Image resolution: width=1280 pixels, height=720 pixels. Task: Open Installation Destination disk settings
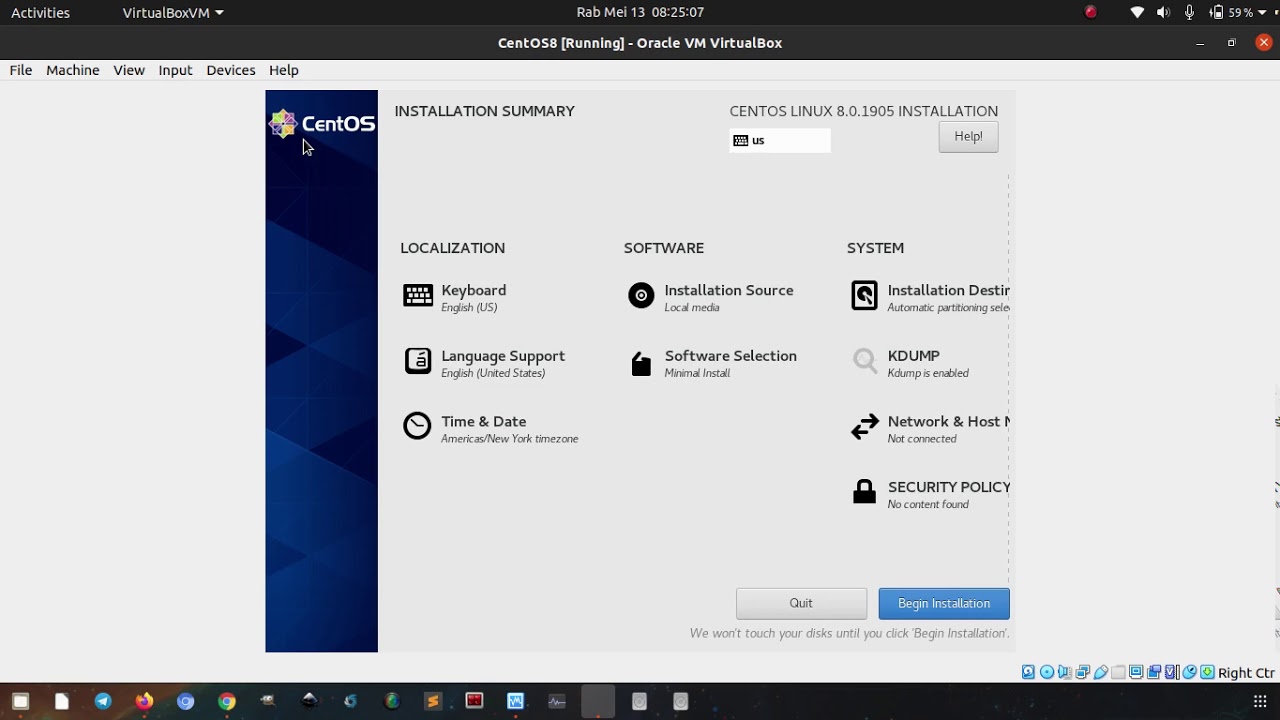pos(930,297)
